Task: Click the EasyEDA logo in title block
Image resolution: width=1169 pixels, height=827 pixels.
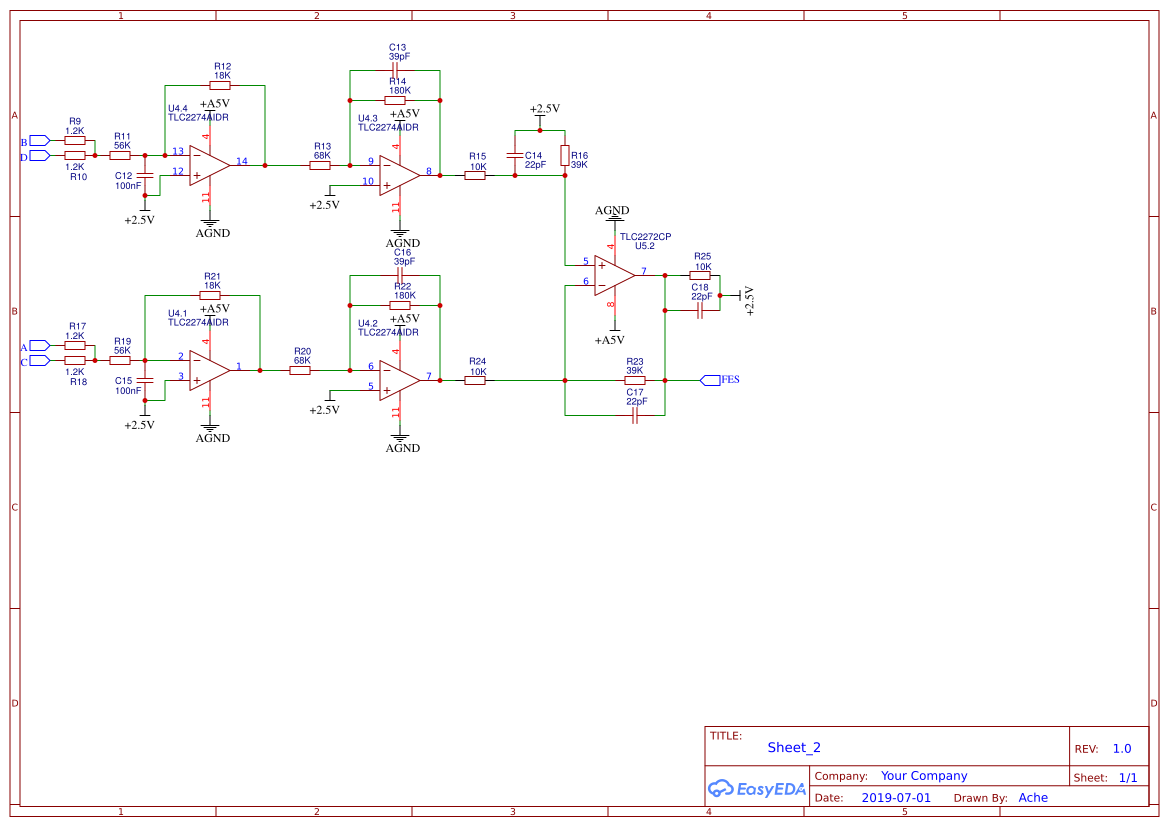Action: click(757, 789)
